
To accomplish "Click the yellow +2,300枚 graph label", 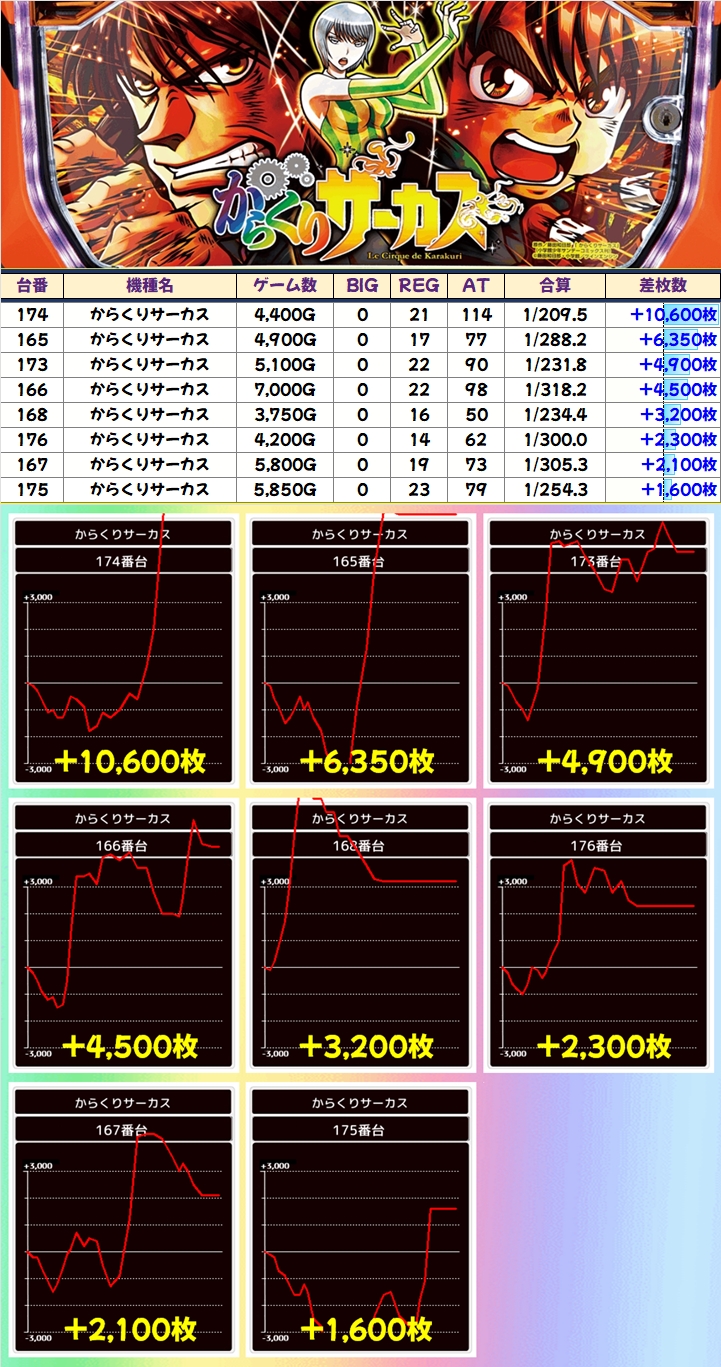I will [x=603, y=1046].
